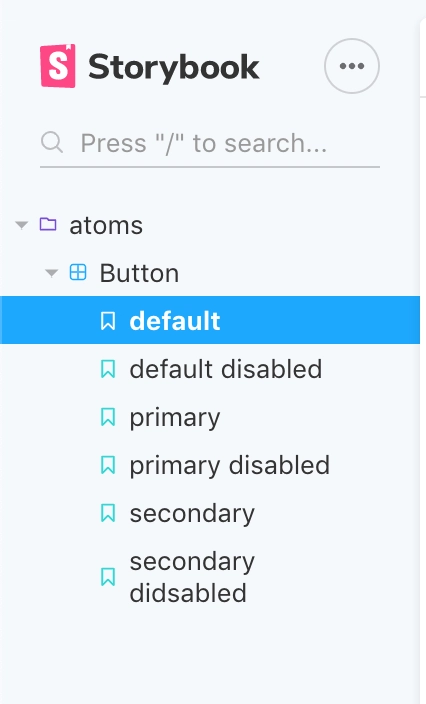Viewport: 426px width, 704px height.
Task: Click the bookmark icon beside secondary
Action: [108, 513]
